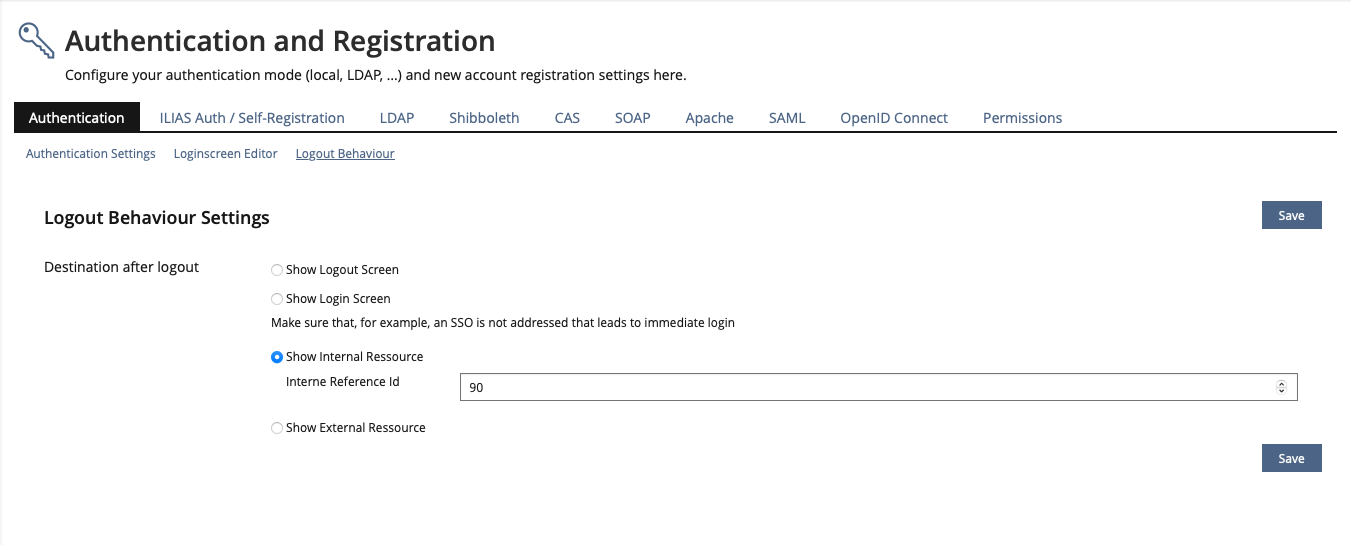The width and height of the screenshot is (1351, 545).
Task: Select Show Login Screen radio option
Action: point(277,299)
